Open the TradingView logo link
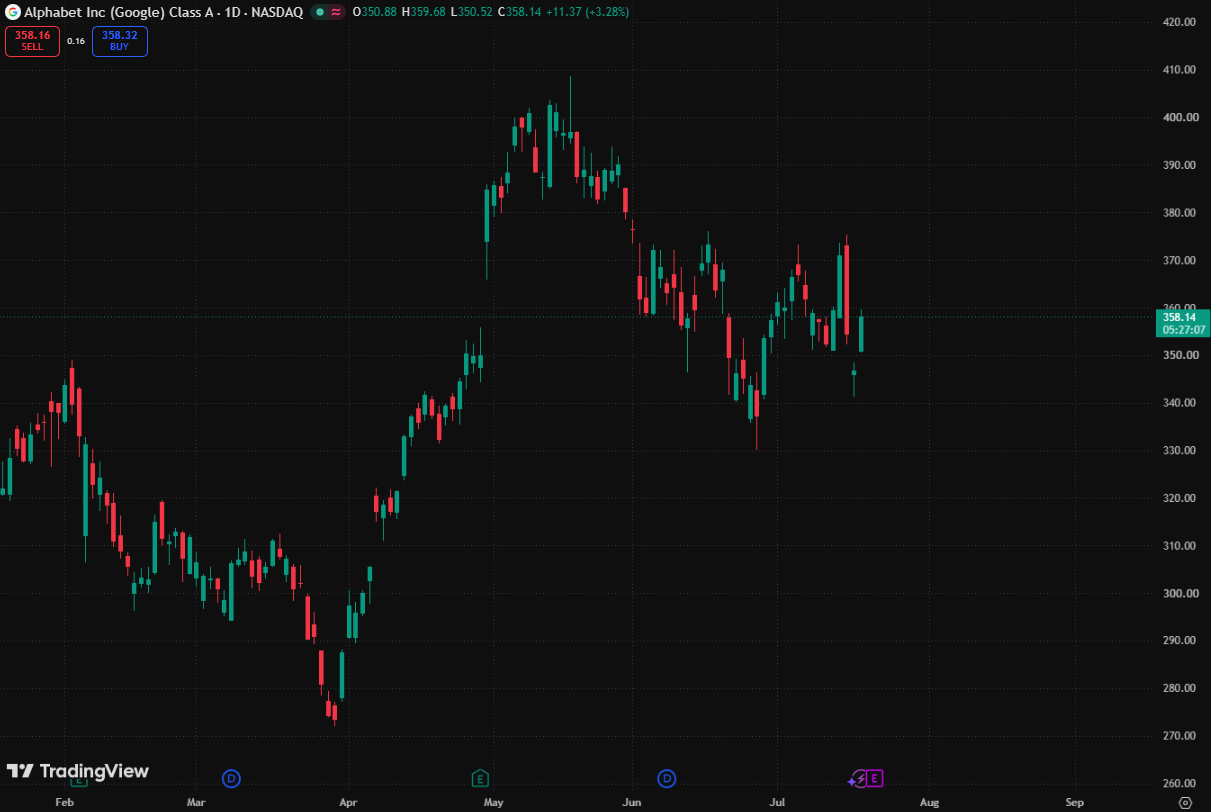1211x812 pixels. pyautogui.click(x=78, y=771)
